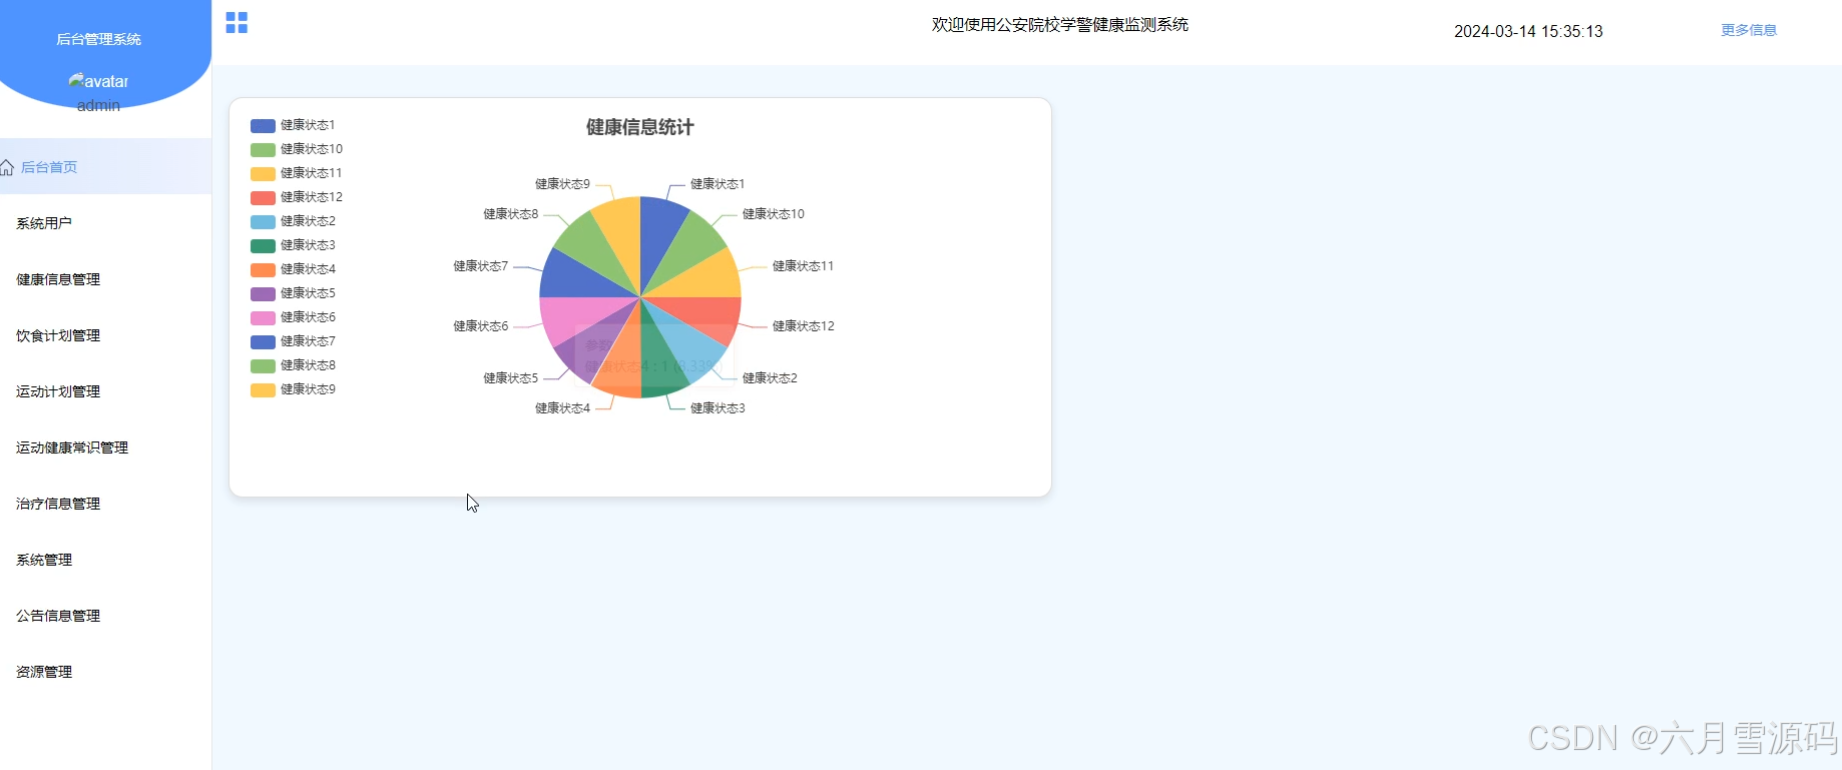Click the admin avatar image
The width and height of the screenshot is (1842, 770).
pos(98,81)
